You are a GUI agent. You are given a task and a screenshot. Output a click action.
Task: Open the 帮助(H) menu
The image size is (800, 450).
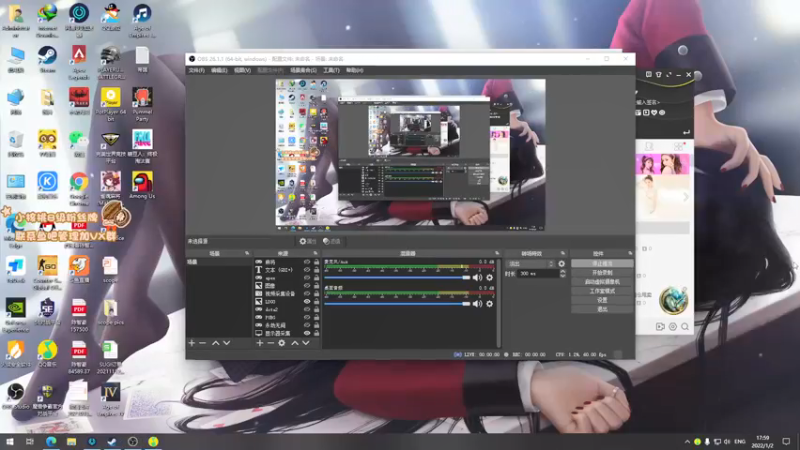pyautogui.click(x=355, y=70)
